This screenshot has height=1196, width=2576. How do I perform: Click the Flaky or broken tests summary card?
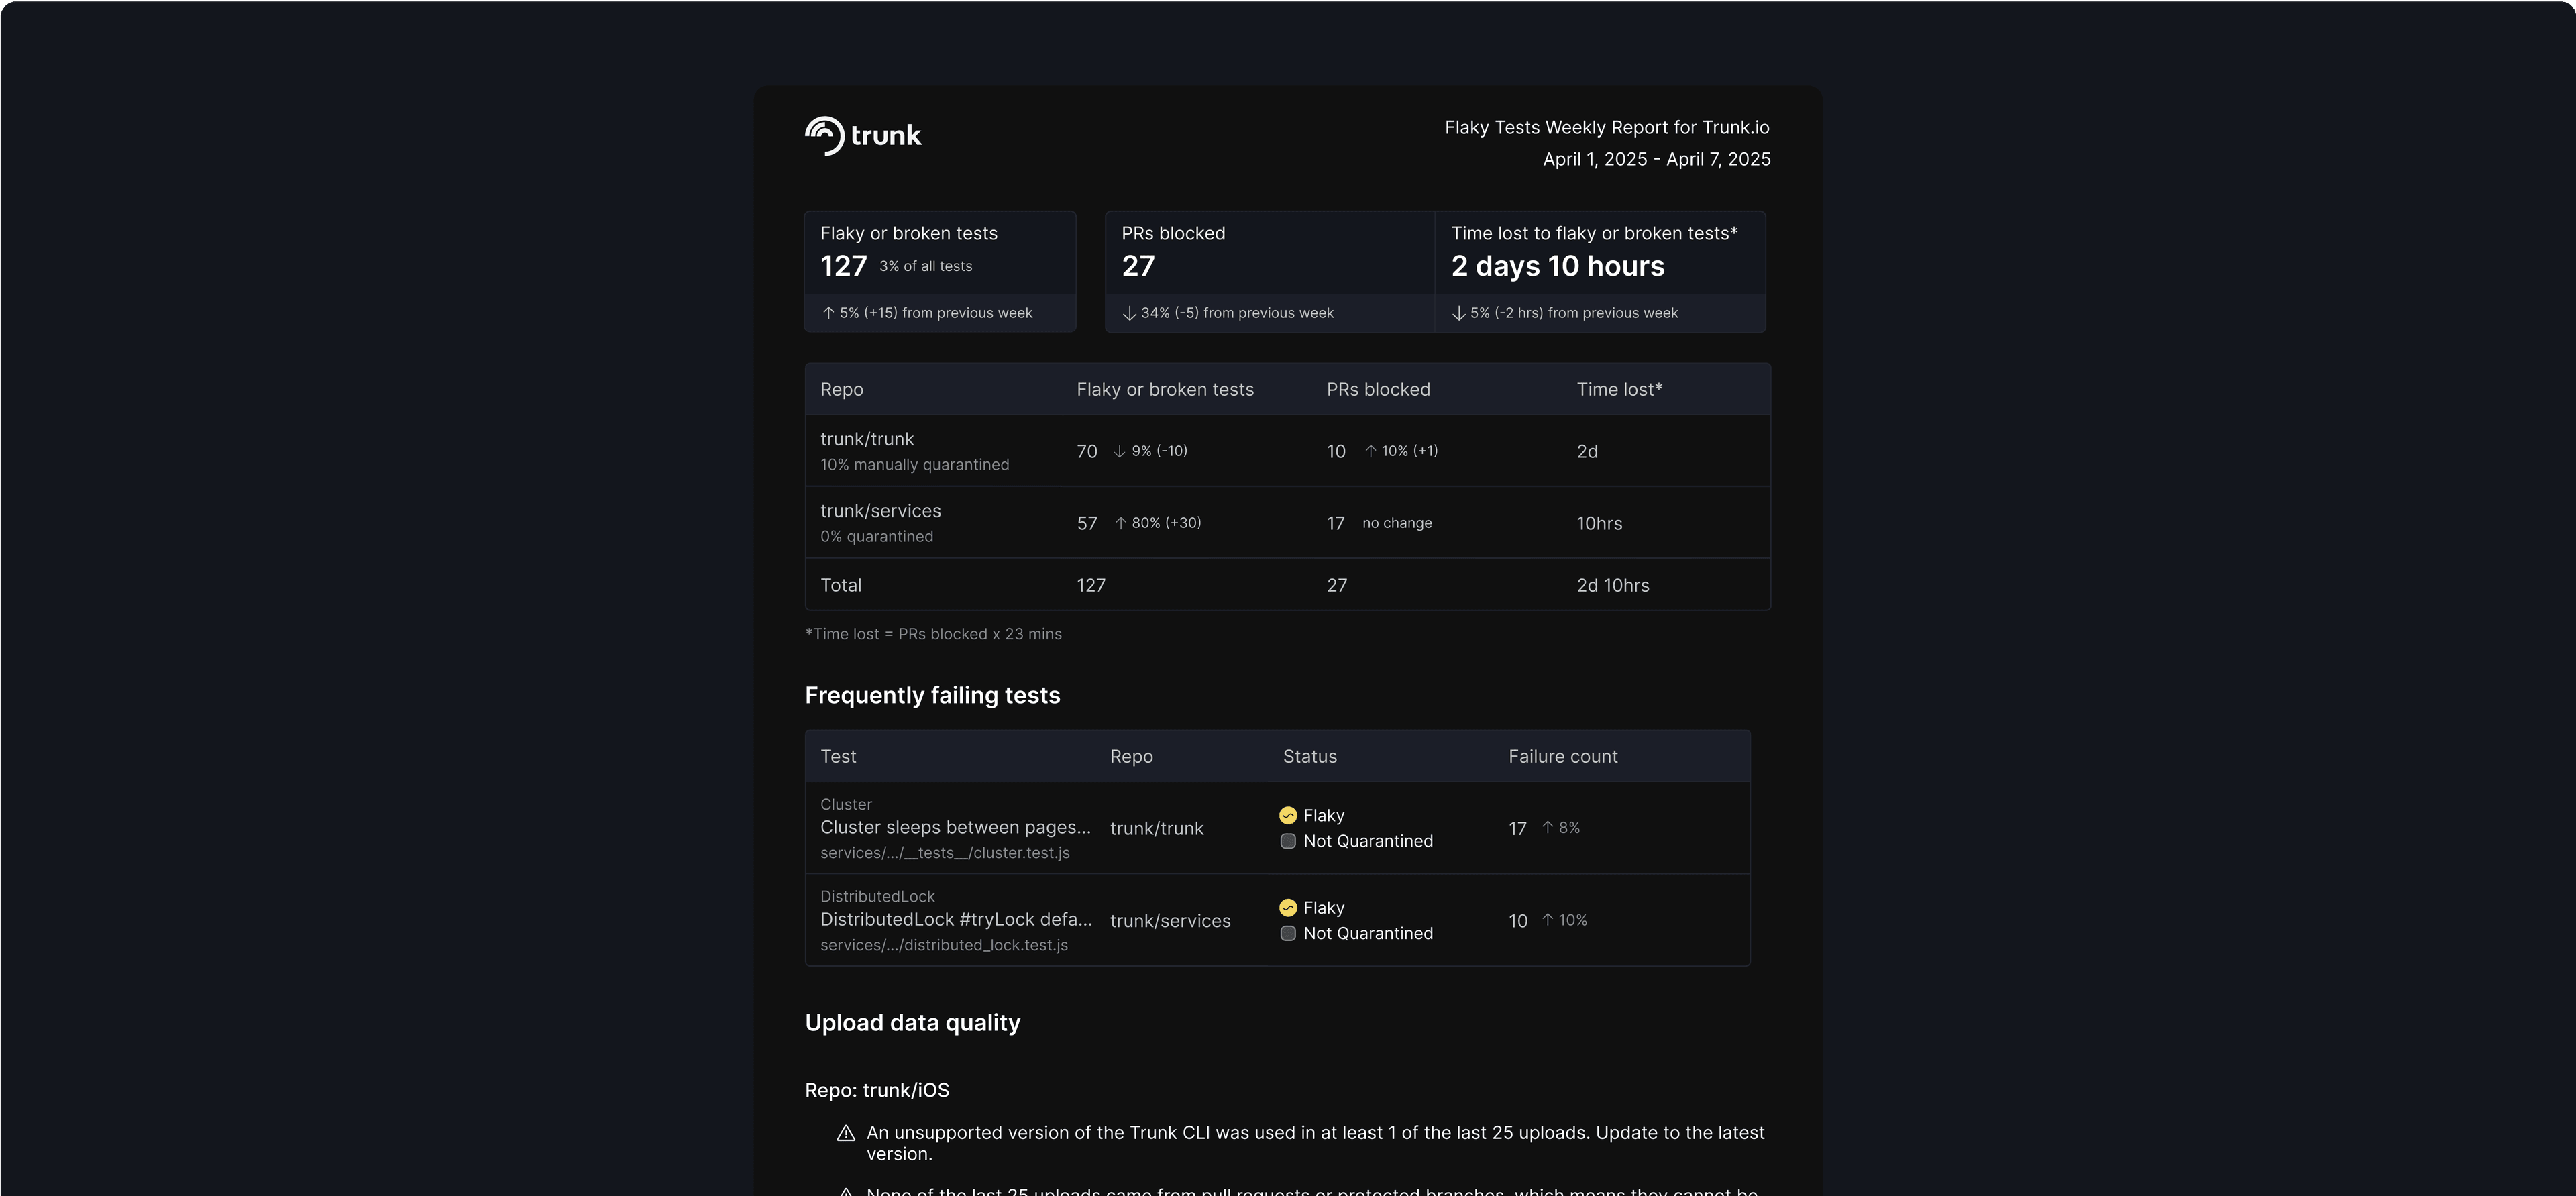[940, 272]
